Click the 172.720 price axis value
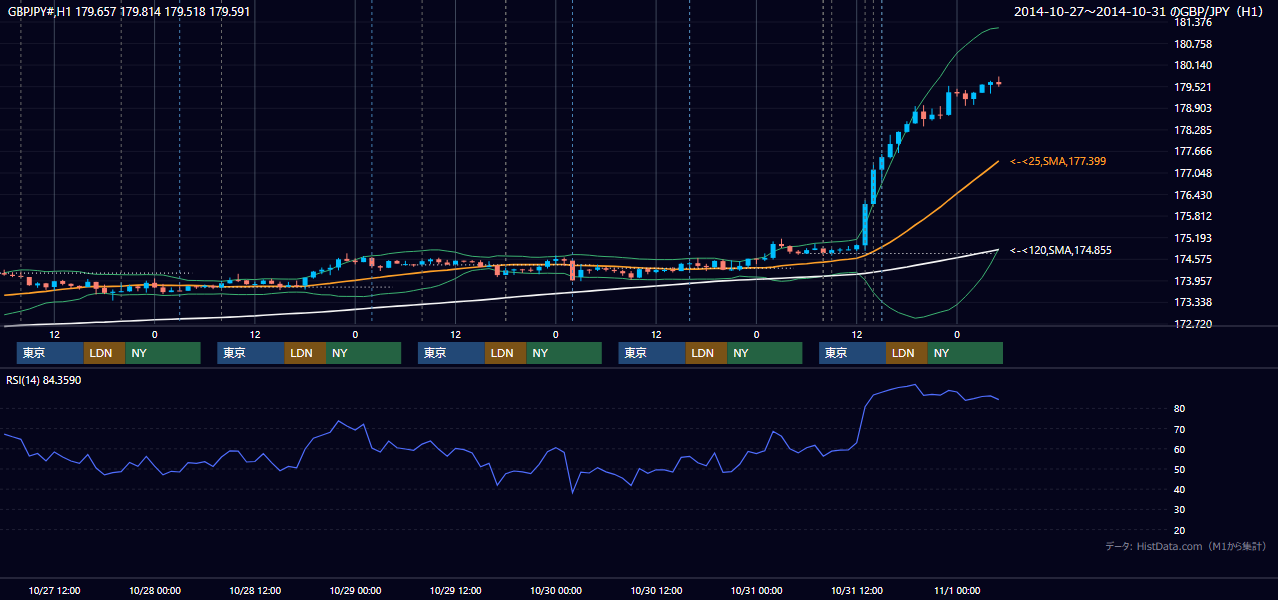Viewport: 1278px width, 600px height. click(x=1192, y=324)
